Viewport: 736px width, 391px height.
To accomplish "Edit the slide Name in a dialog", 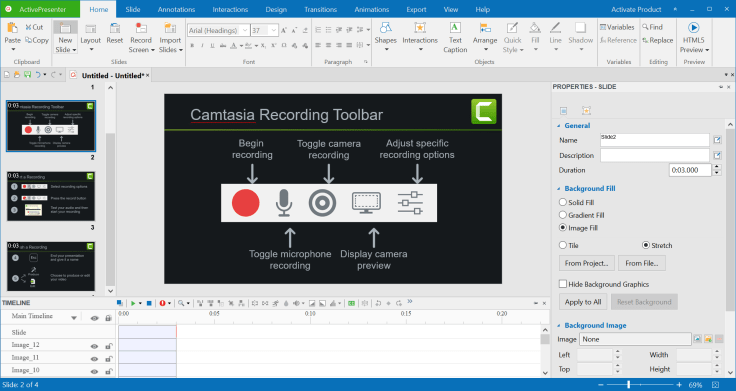I will point(717,140).
